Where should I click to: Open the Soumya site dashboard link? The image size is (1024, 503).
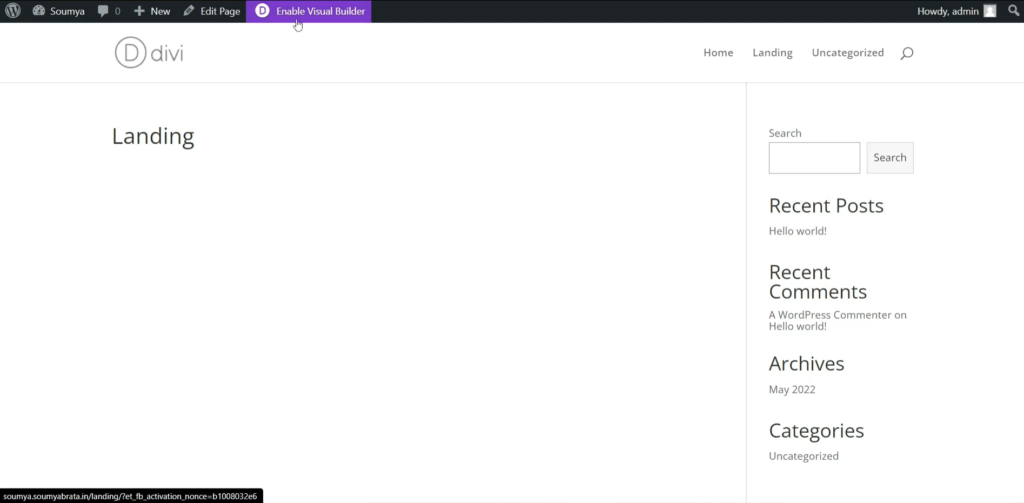coord(59,11)
